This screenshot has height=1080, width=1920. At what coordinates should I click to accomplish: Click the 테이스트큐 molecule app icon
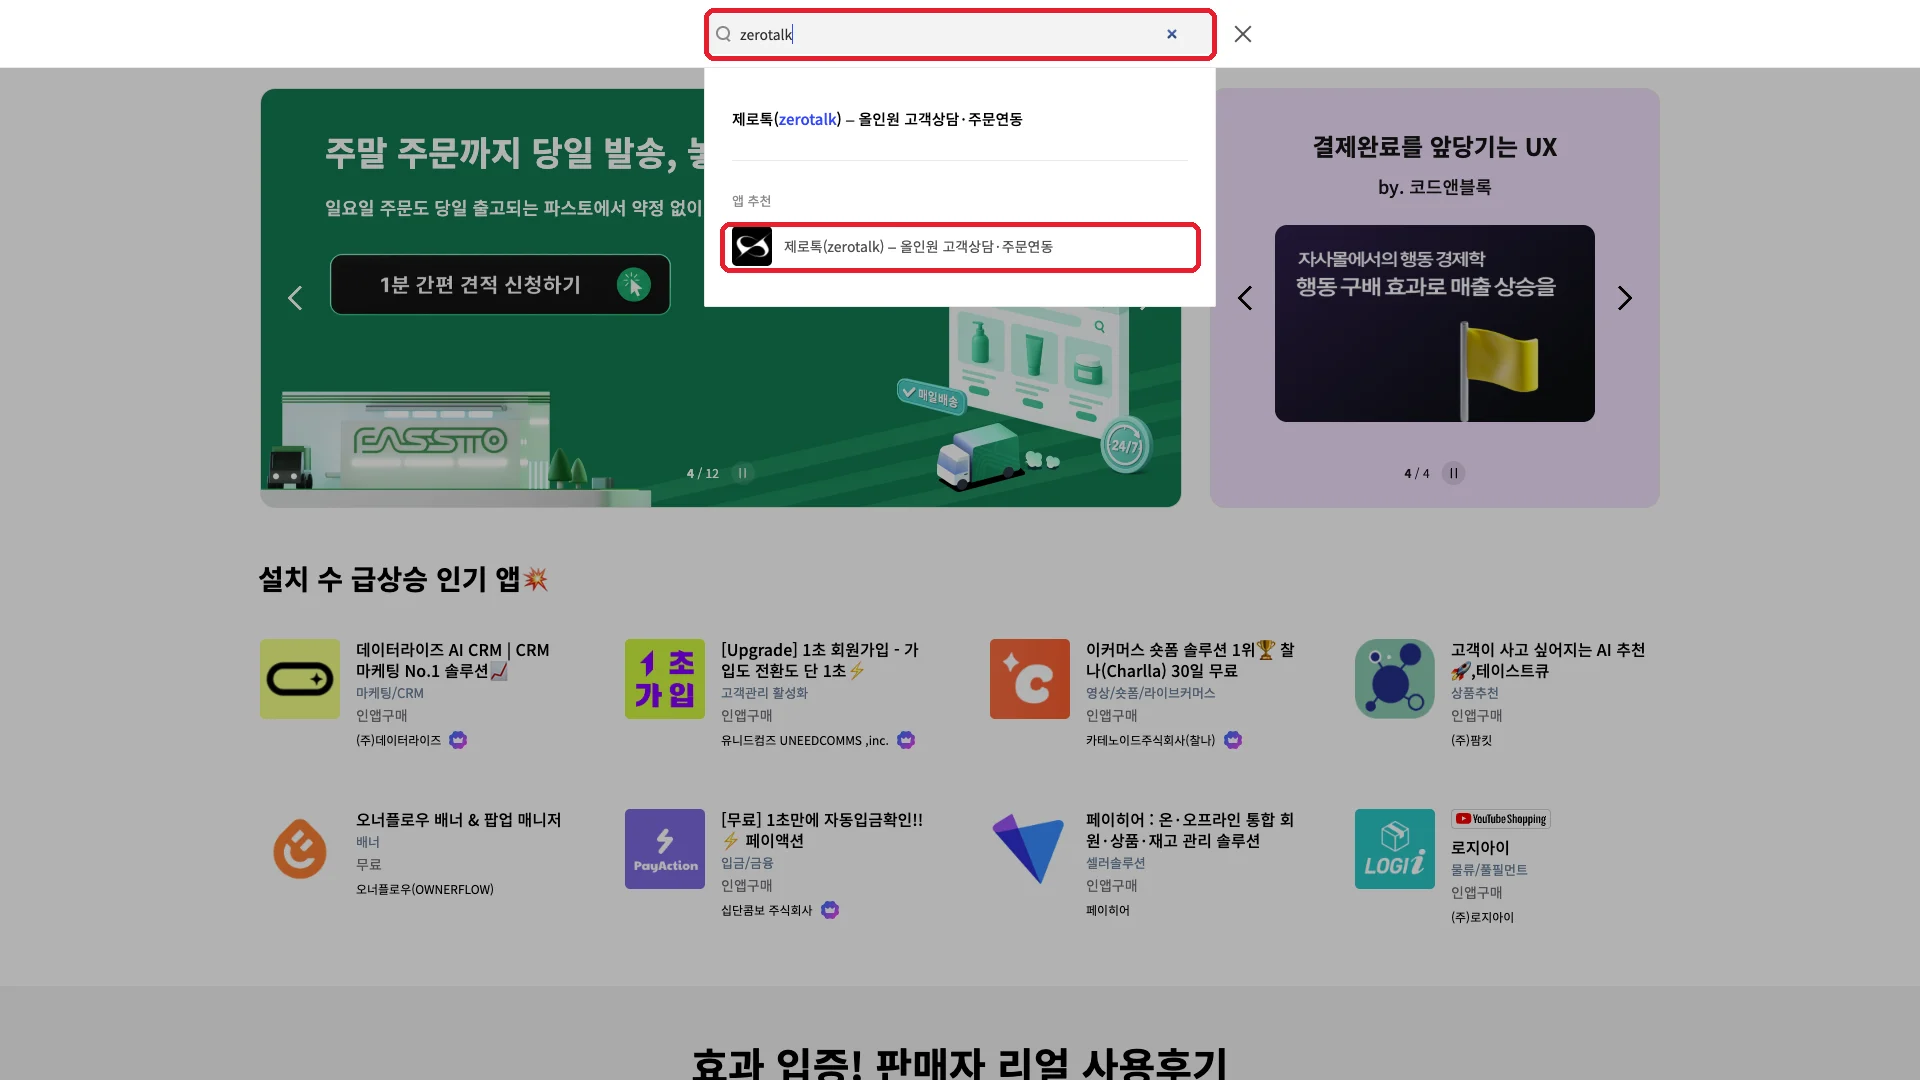(1395, 679)
